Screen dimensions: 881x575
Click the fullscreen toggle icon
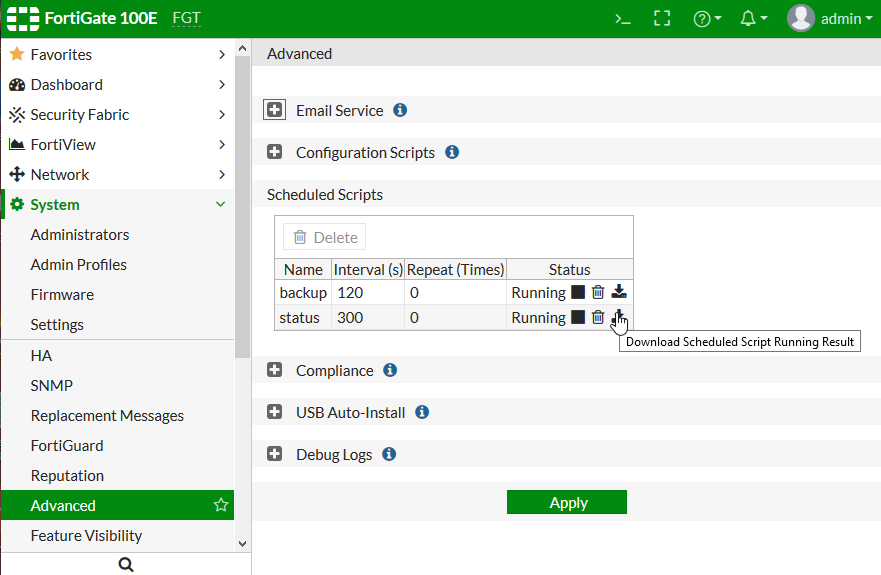pos(662,19)
